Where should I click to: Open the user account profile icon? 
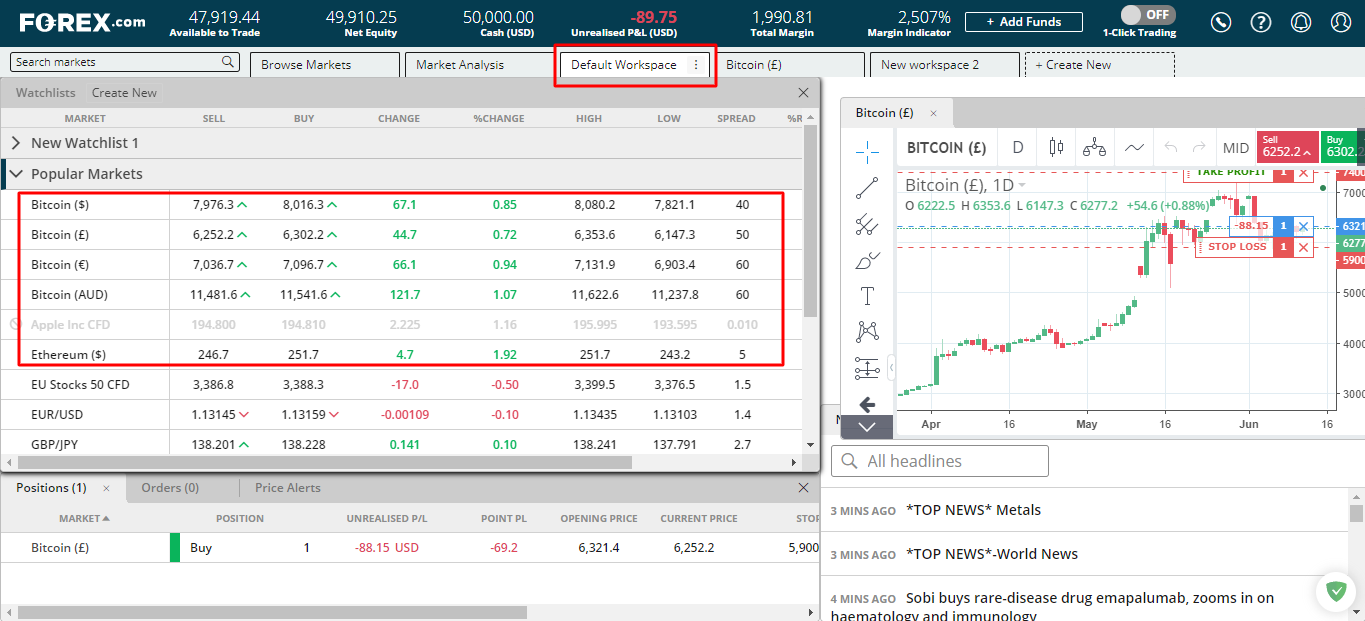pos(1341,22)
